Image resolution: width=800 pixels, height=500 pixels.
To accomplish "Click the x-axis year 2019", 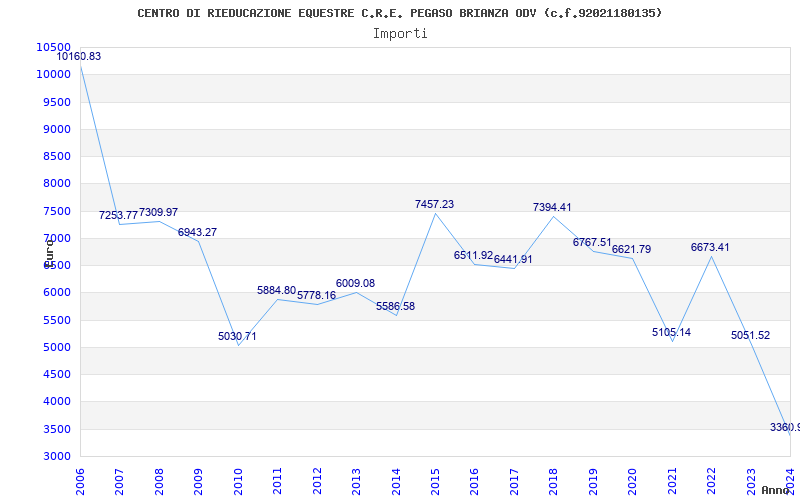I will click(593, 482).
